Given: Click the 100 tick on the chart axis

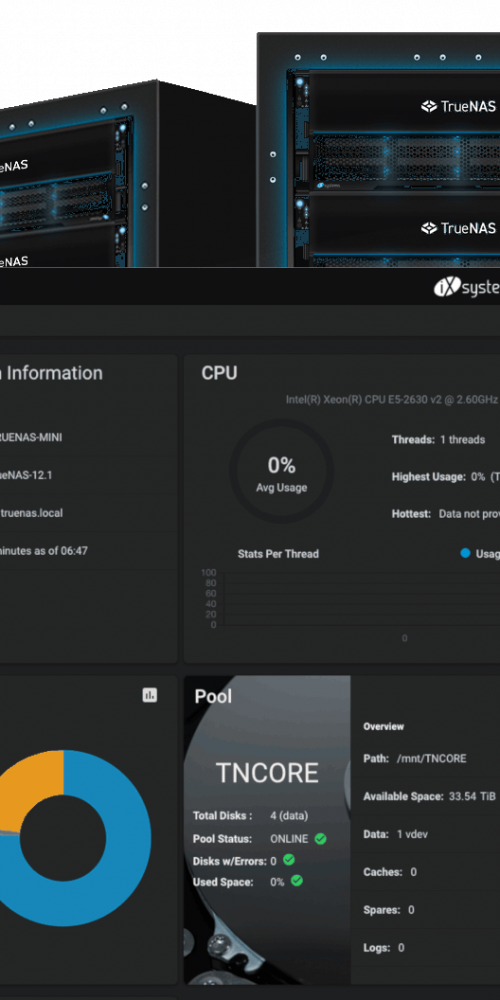Looking at the screenshot, I should [209, 573].
